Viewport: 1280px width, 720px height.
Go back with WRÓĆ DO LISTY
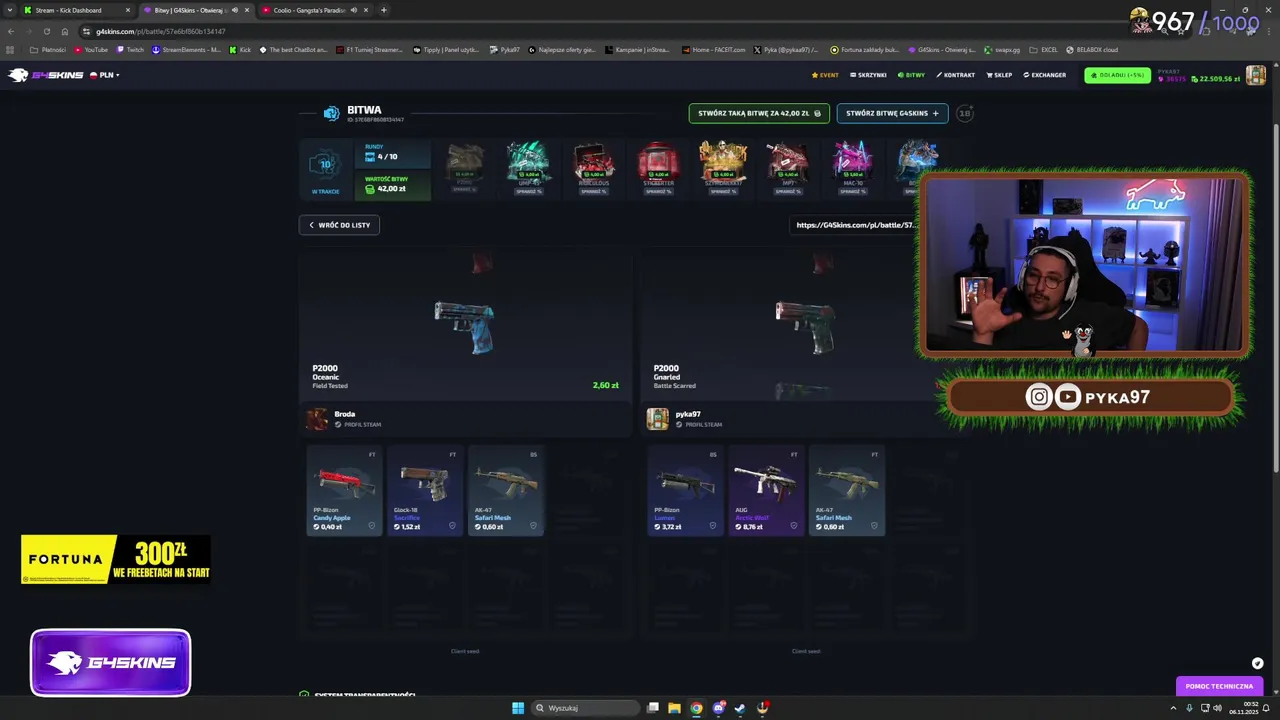click(339, 225)
